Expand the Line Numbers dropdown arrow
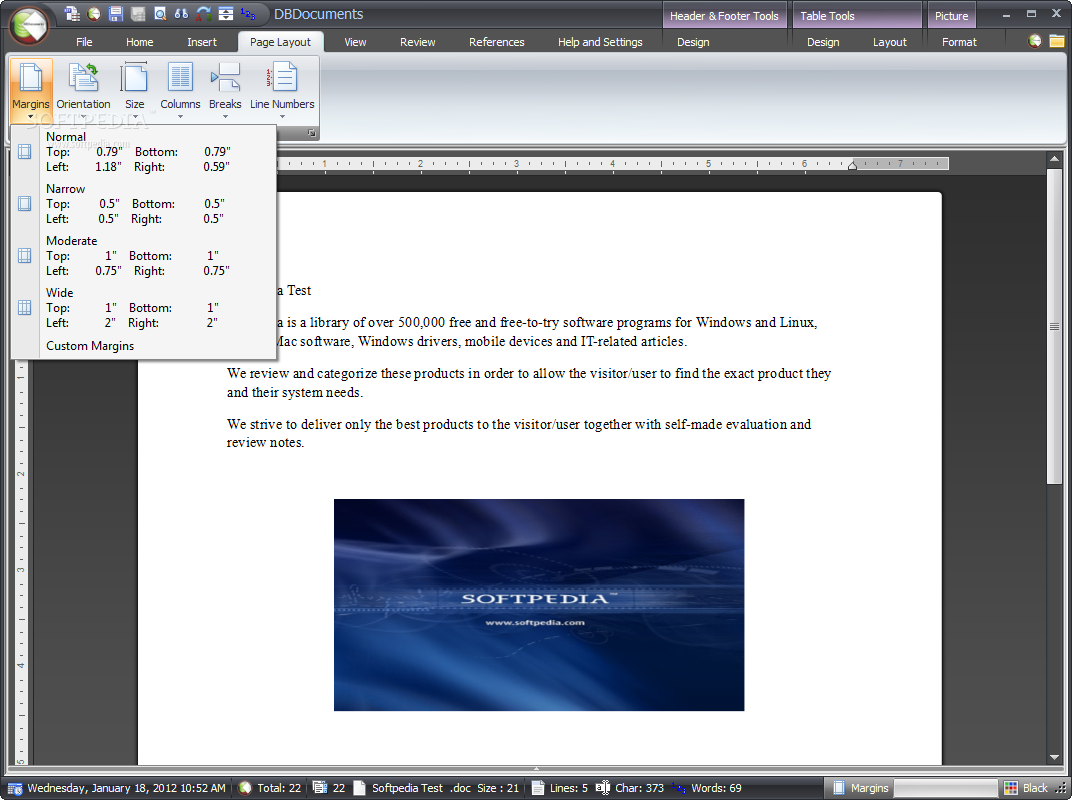The height and width of the screenshot is (800, 1072). click(282, 117)
